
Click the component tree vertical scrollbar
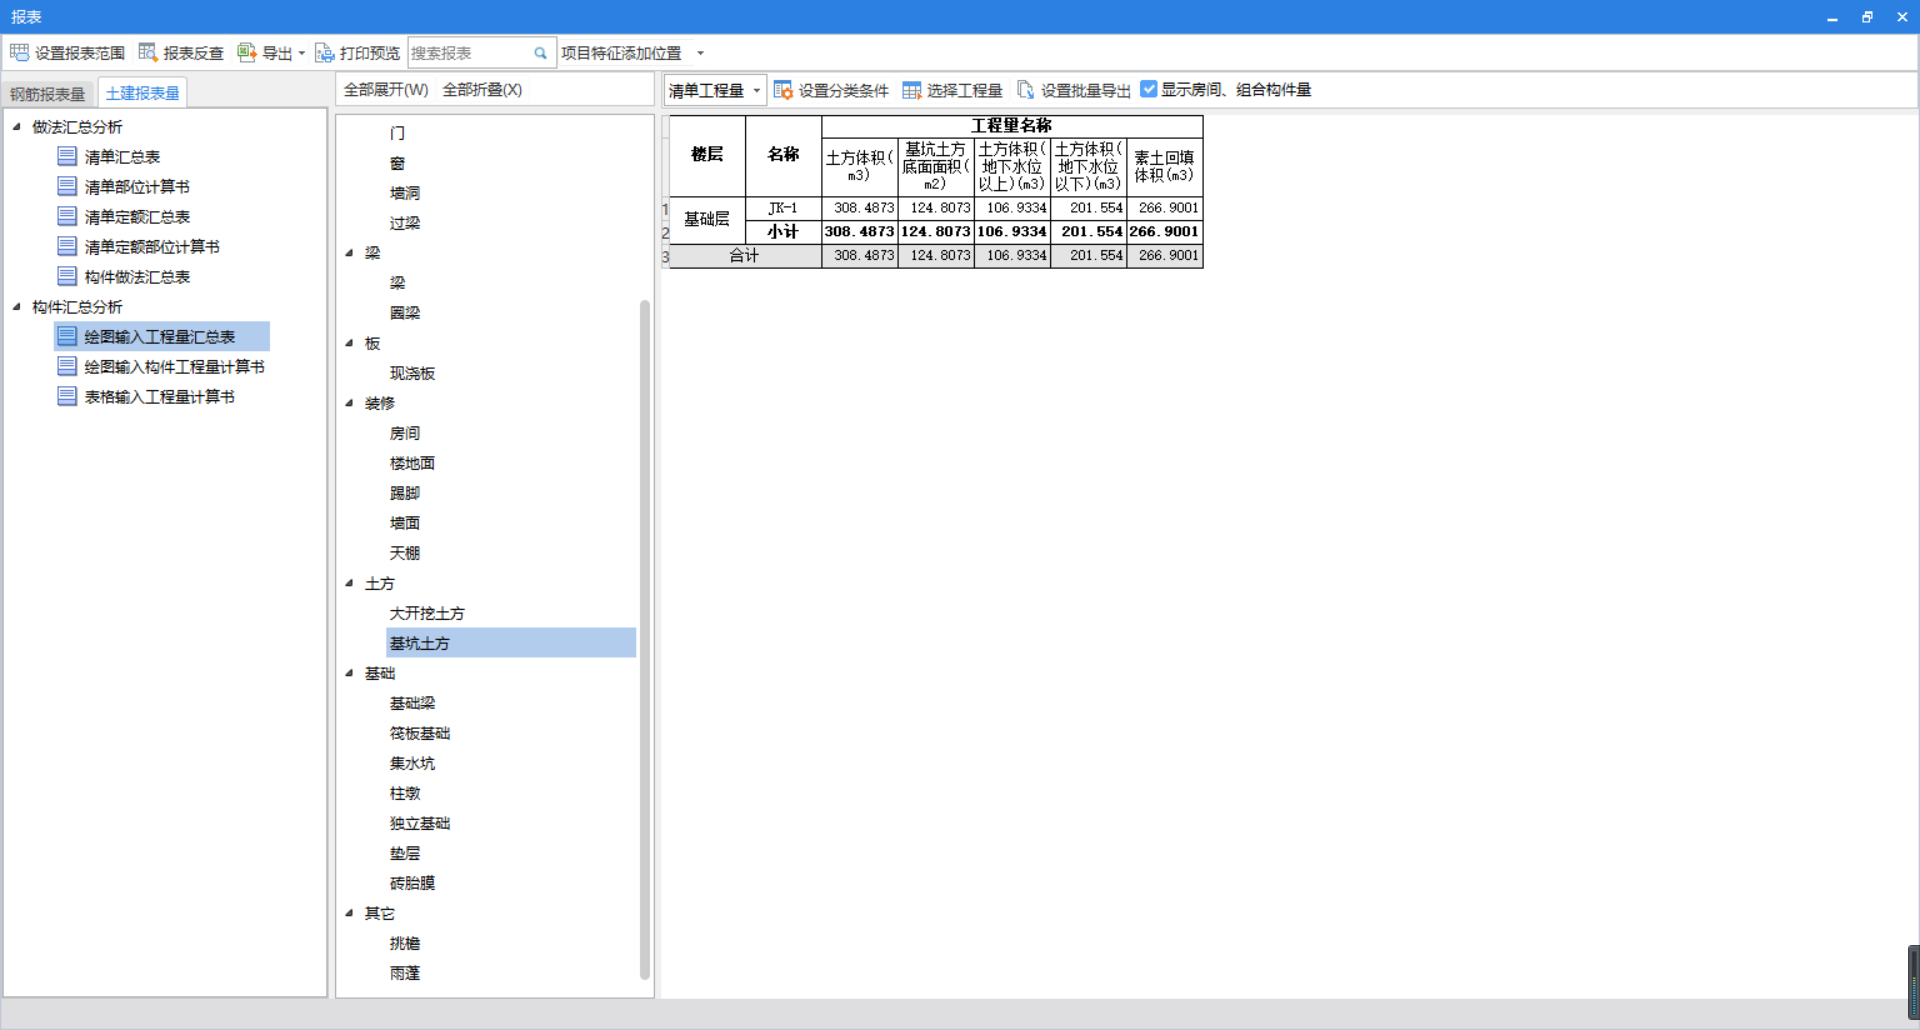[x=645, y=640]
